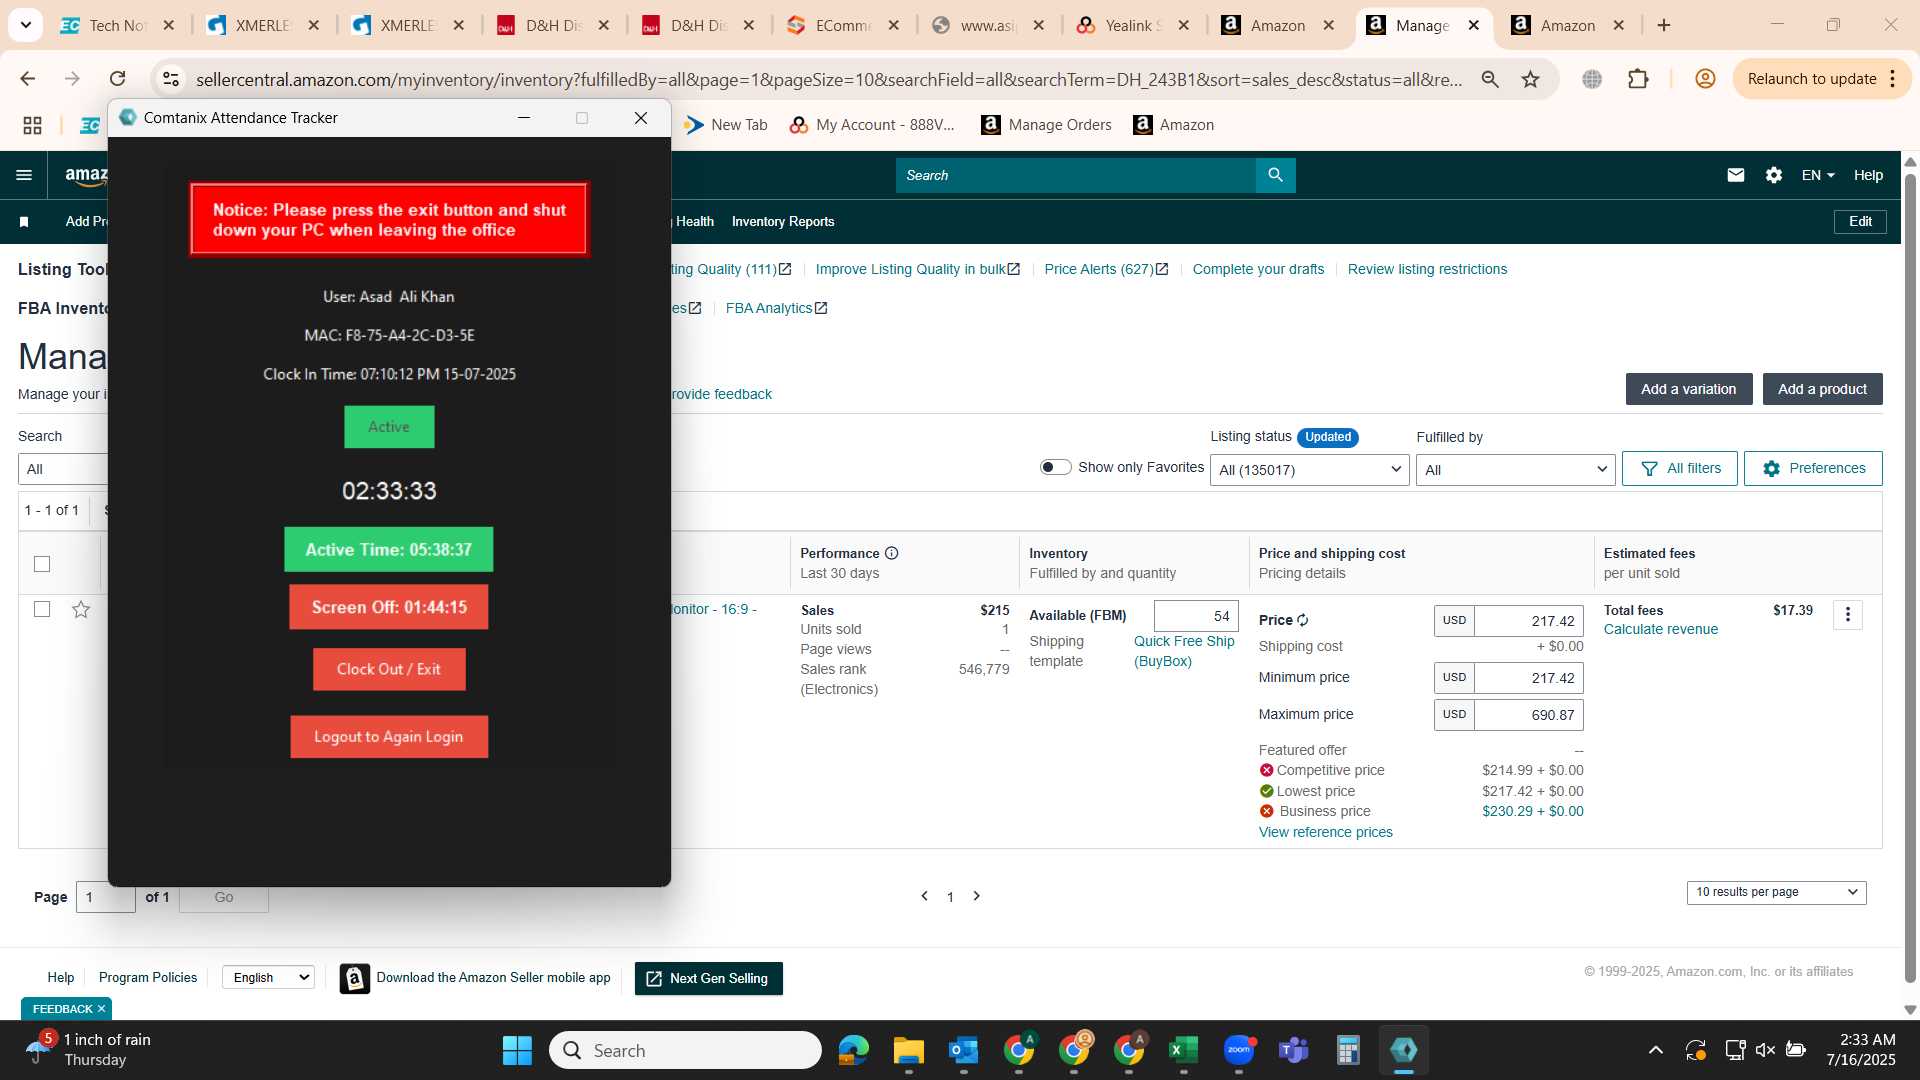The width and height of the screenshot is (1920, 1080).
Task: Open the Chrome profile avatar icon
Action: coord(1705,79)
